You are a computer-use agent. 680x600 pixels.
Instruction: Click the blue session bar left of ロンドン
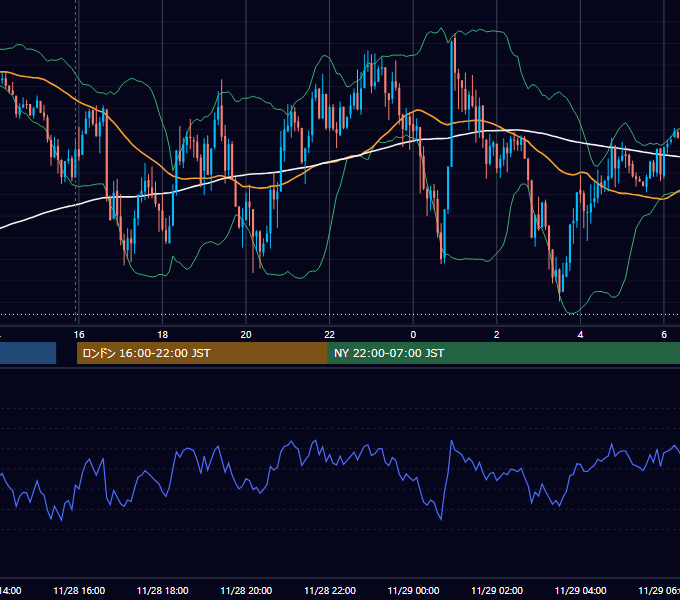(28, 353)
